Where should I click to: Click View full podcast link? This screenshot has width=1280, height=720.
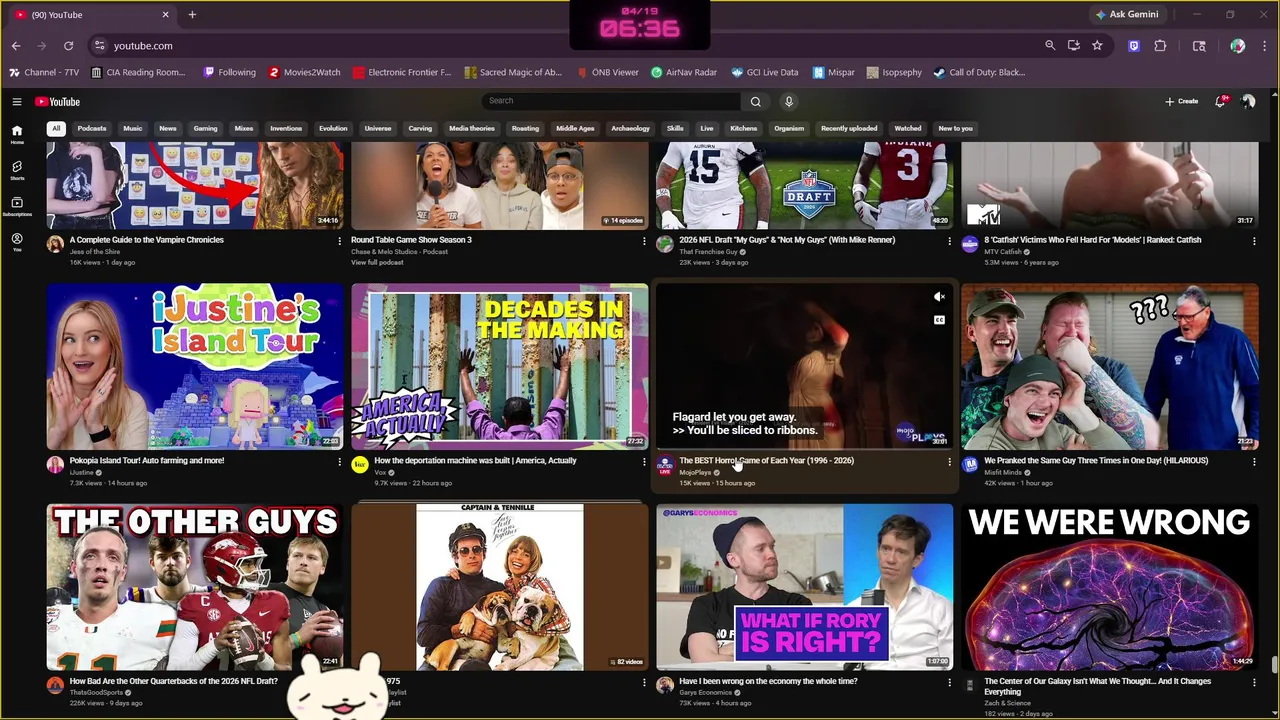[x=377, y=262]
